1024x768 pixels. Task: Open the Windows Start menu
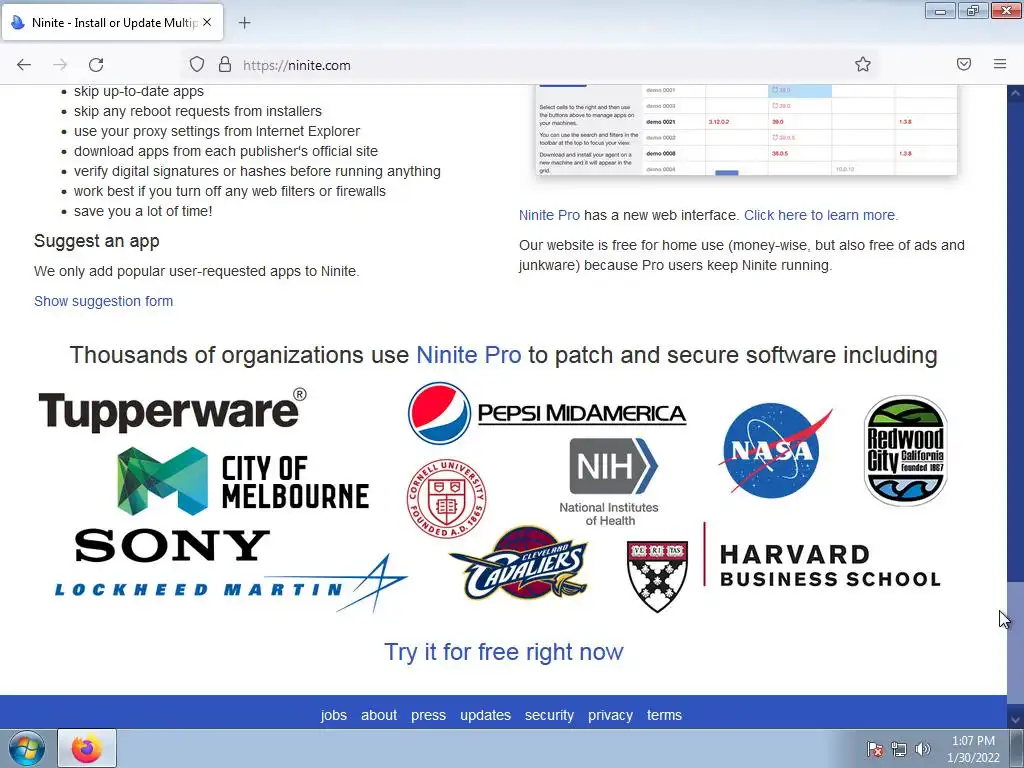coord(26,748)
